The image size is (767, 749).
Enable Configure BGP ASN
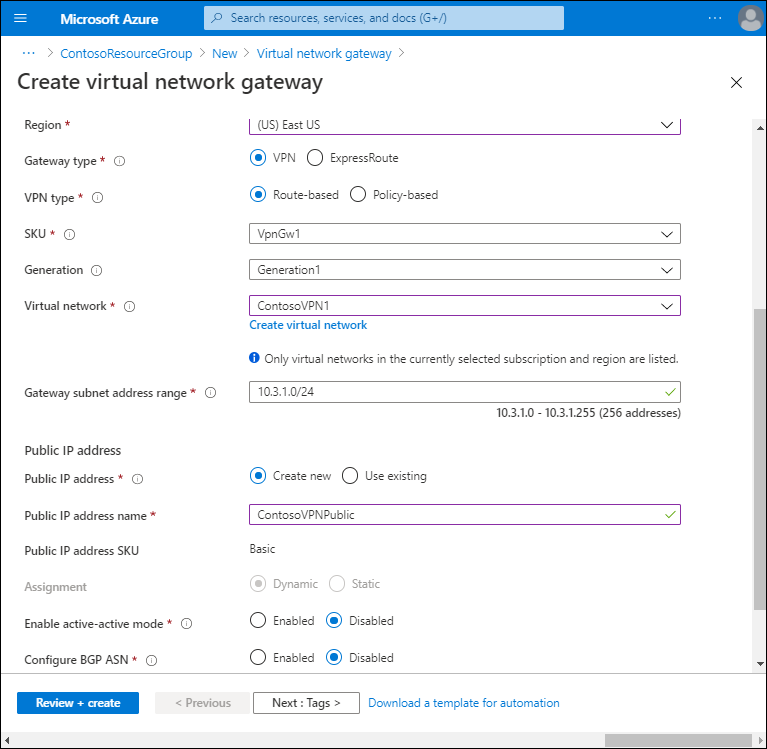click(258, 657)
